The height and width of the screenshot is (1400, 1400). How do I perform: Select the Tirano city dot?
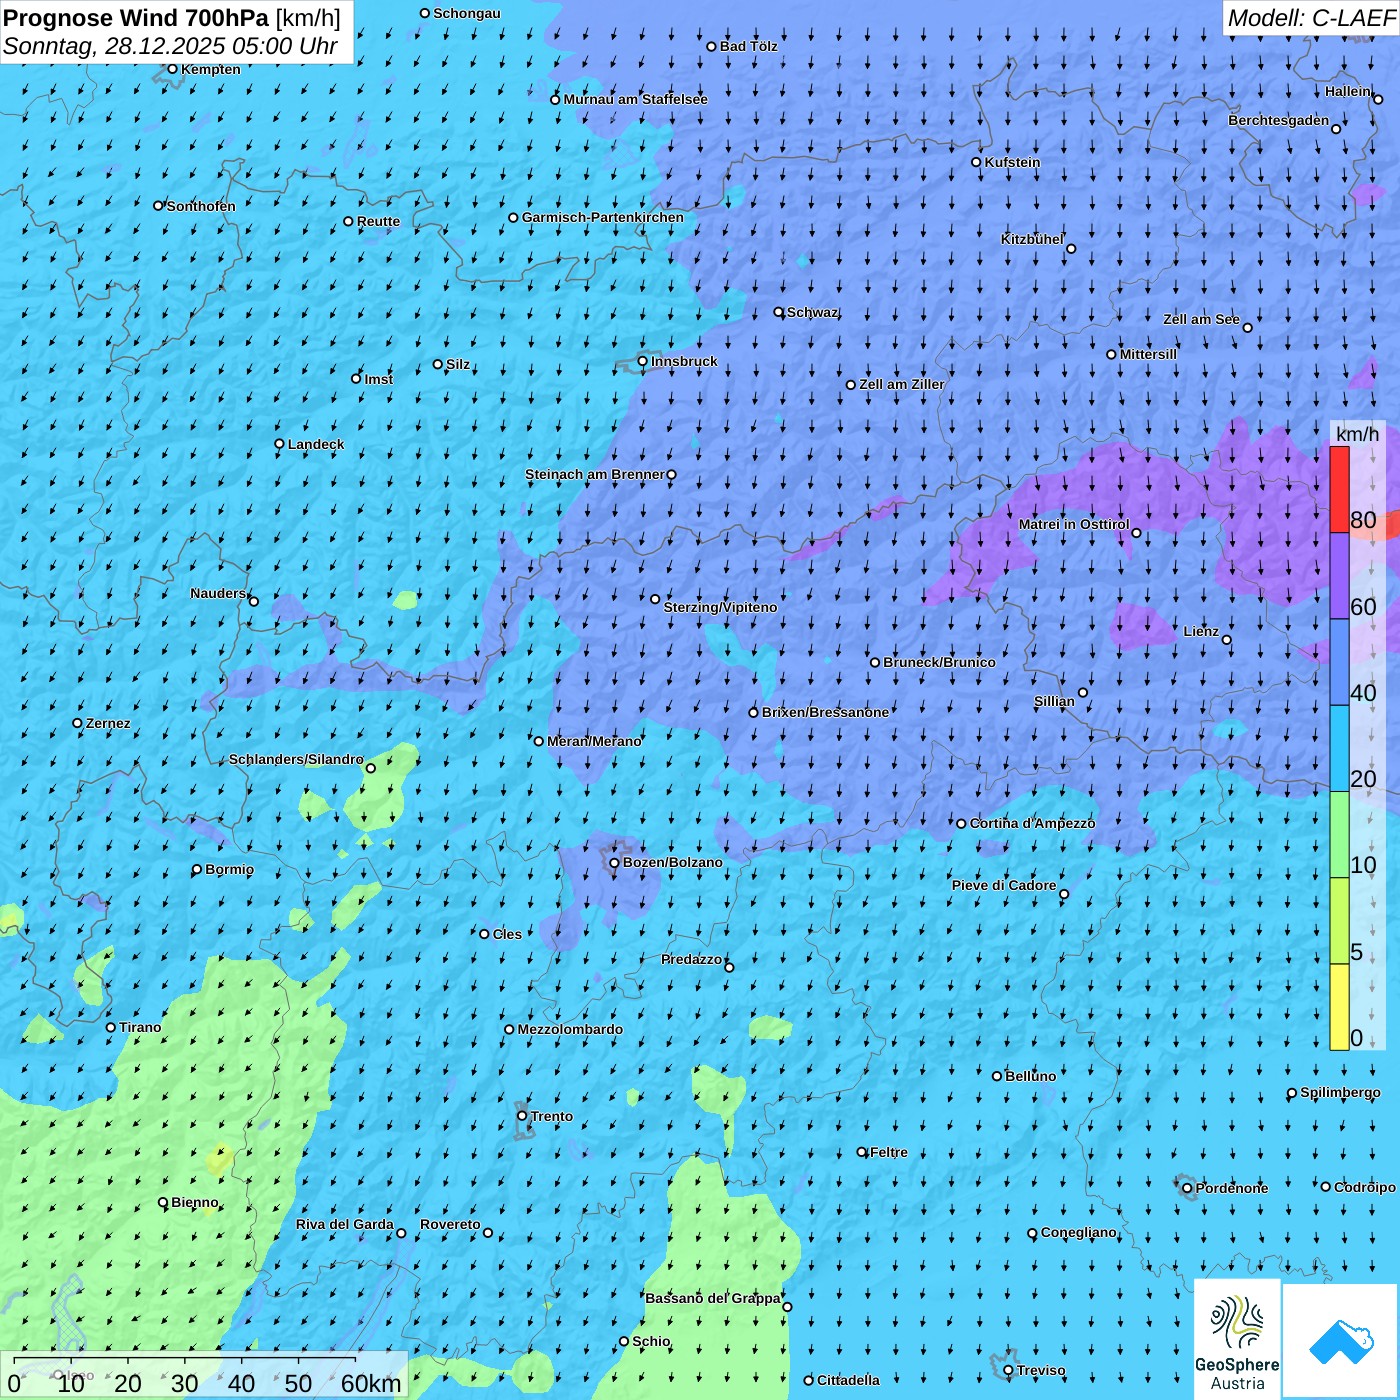[111, 1027]
